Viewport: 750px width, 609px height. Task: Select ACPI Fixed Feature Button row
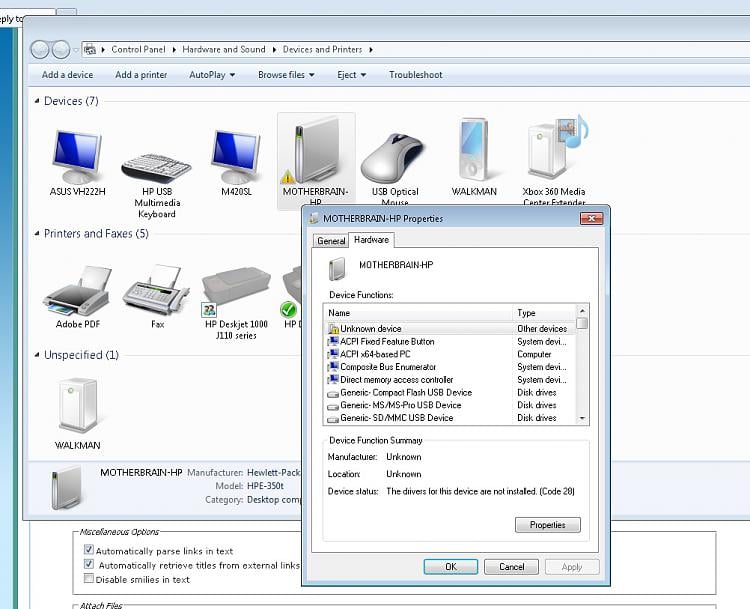pos(450,342)
